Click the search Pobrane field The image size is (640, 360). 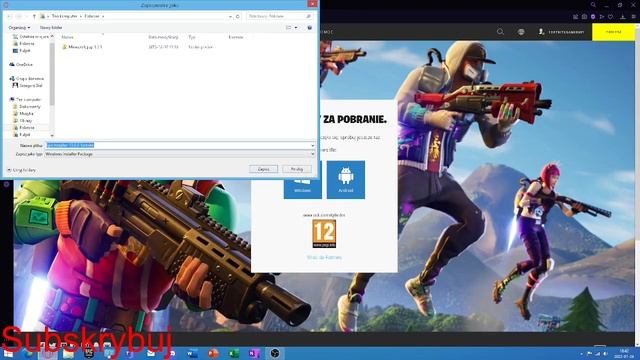280,16
